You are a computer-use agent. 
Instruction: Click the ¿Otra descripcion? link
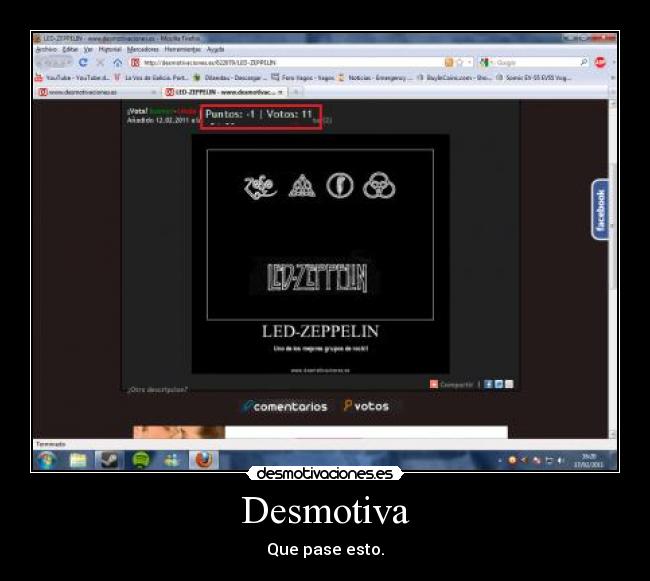(x=158, y=390)
